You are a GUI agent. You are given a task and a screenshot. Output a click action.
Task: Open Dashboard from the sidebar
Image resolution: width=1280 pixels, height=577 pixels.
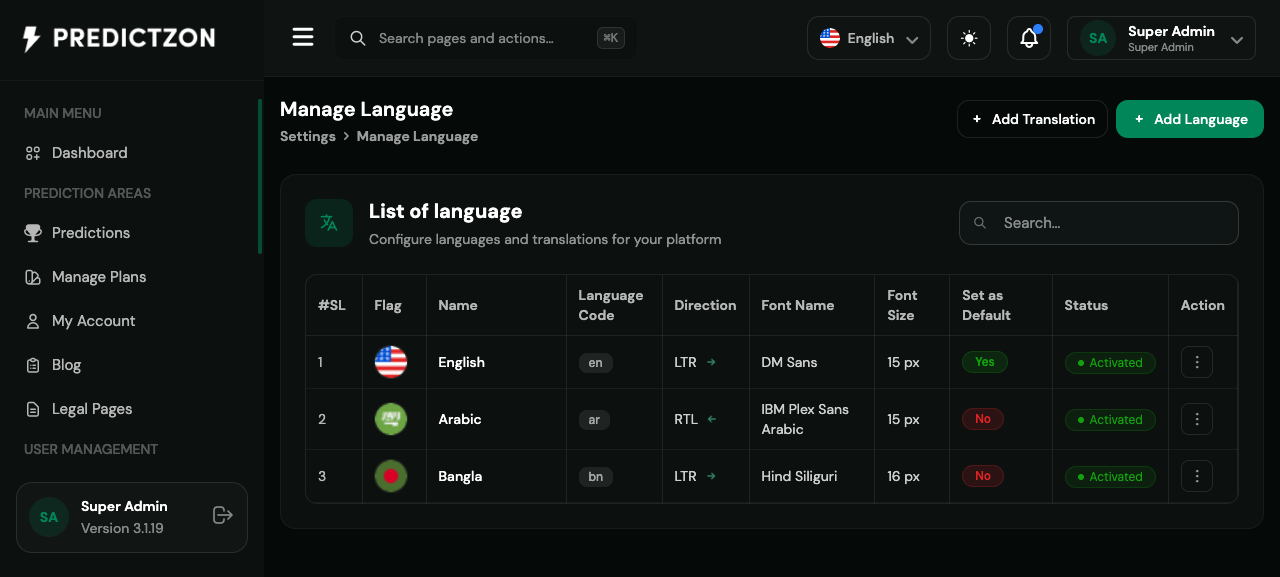click(x=89, y=153)
